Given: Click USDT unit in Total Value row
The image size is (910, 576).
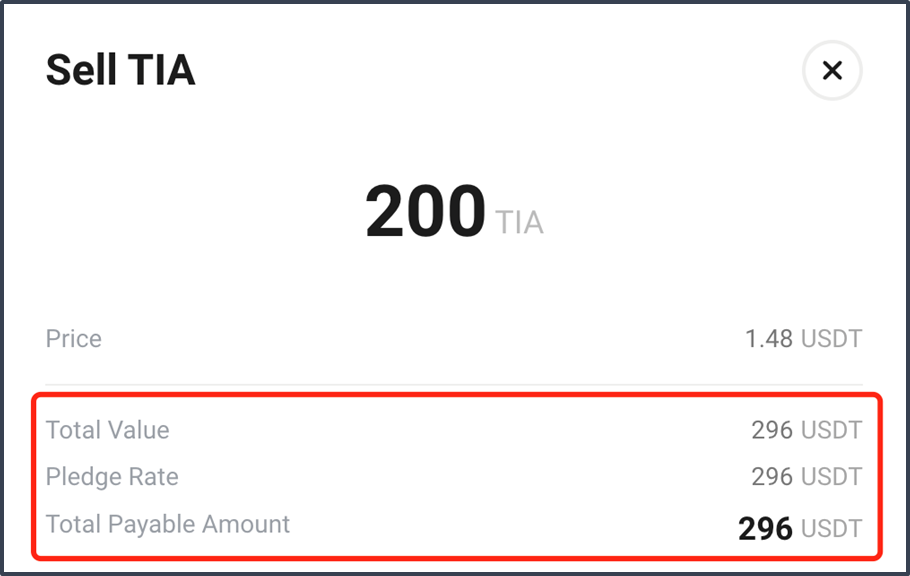Looking at the screenshot, I should [x=832, y=430].
